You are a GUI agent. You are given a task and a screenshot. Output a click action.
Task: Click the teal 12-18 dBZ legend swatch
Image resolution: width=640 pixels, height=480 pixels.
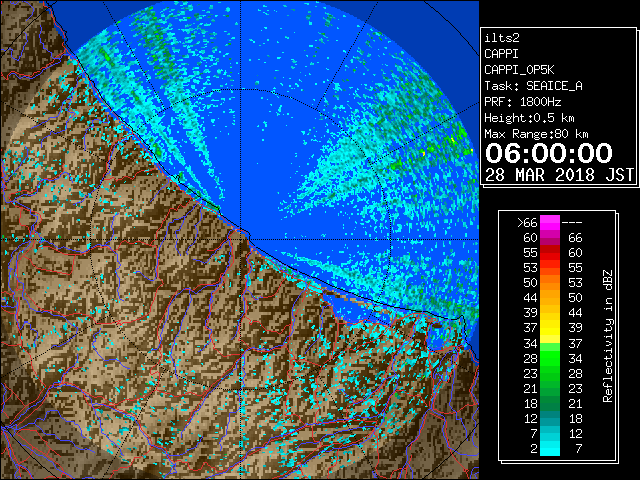(x=550, y=418)
